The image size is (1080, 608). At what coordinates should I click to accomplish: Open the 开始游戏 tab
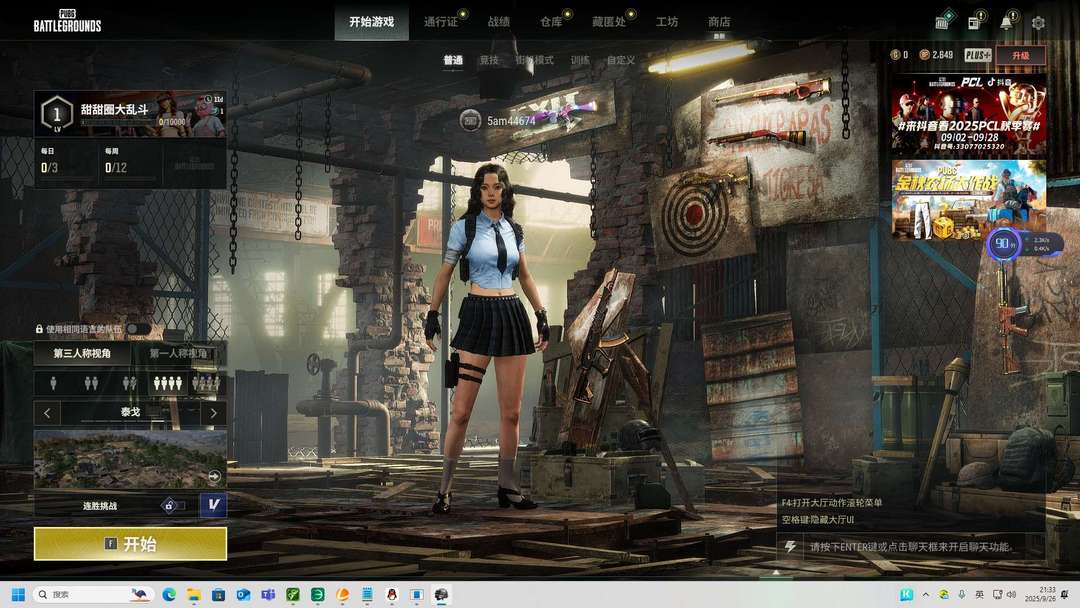tap(371, 22)
